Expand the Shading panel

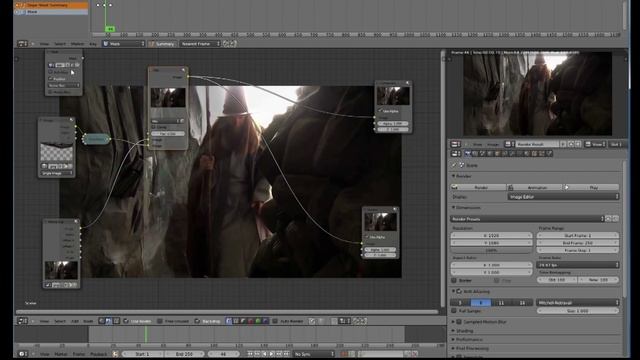pyautogui.click(x=453, y=331)
